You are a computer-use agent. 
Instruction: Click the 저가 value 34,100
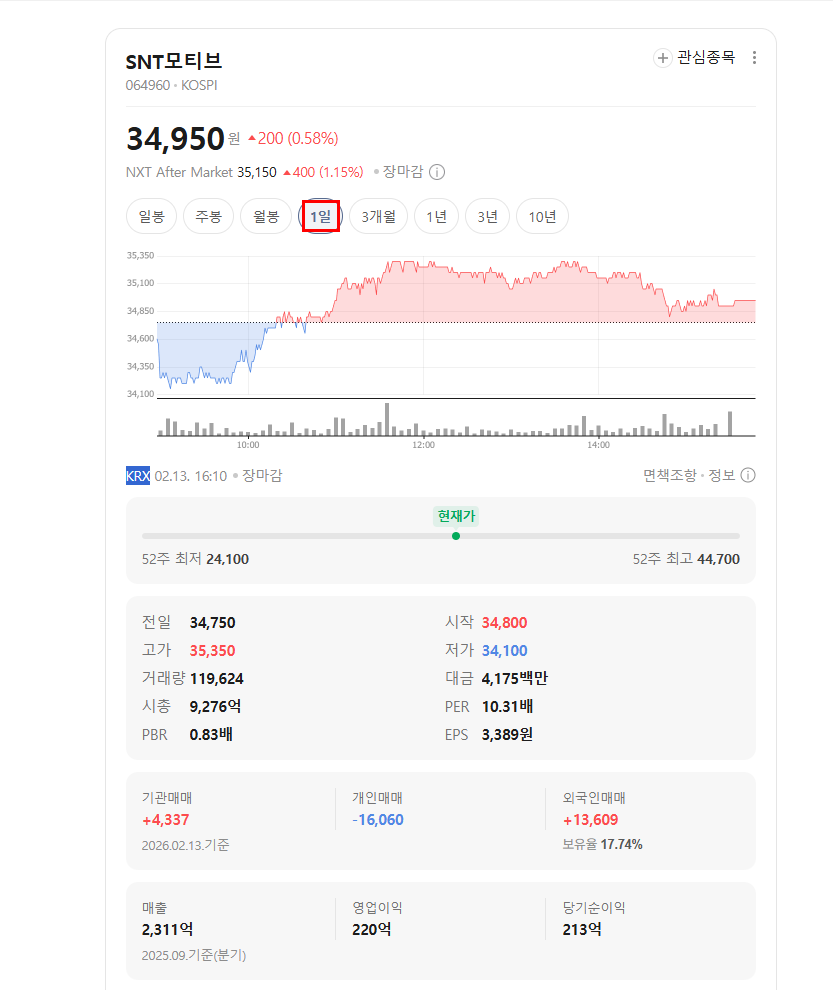click(x=504, y=650)
